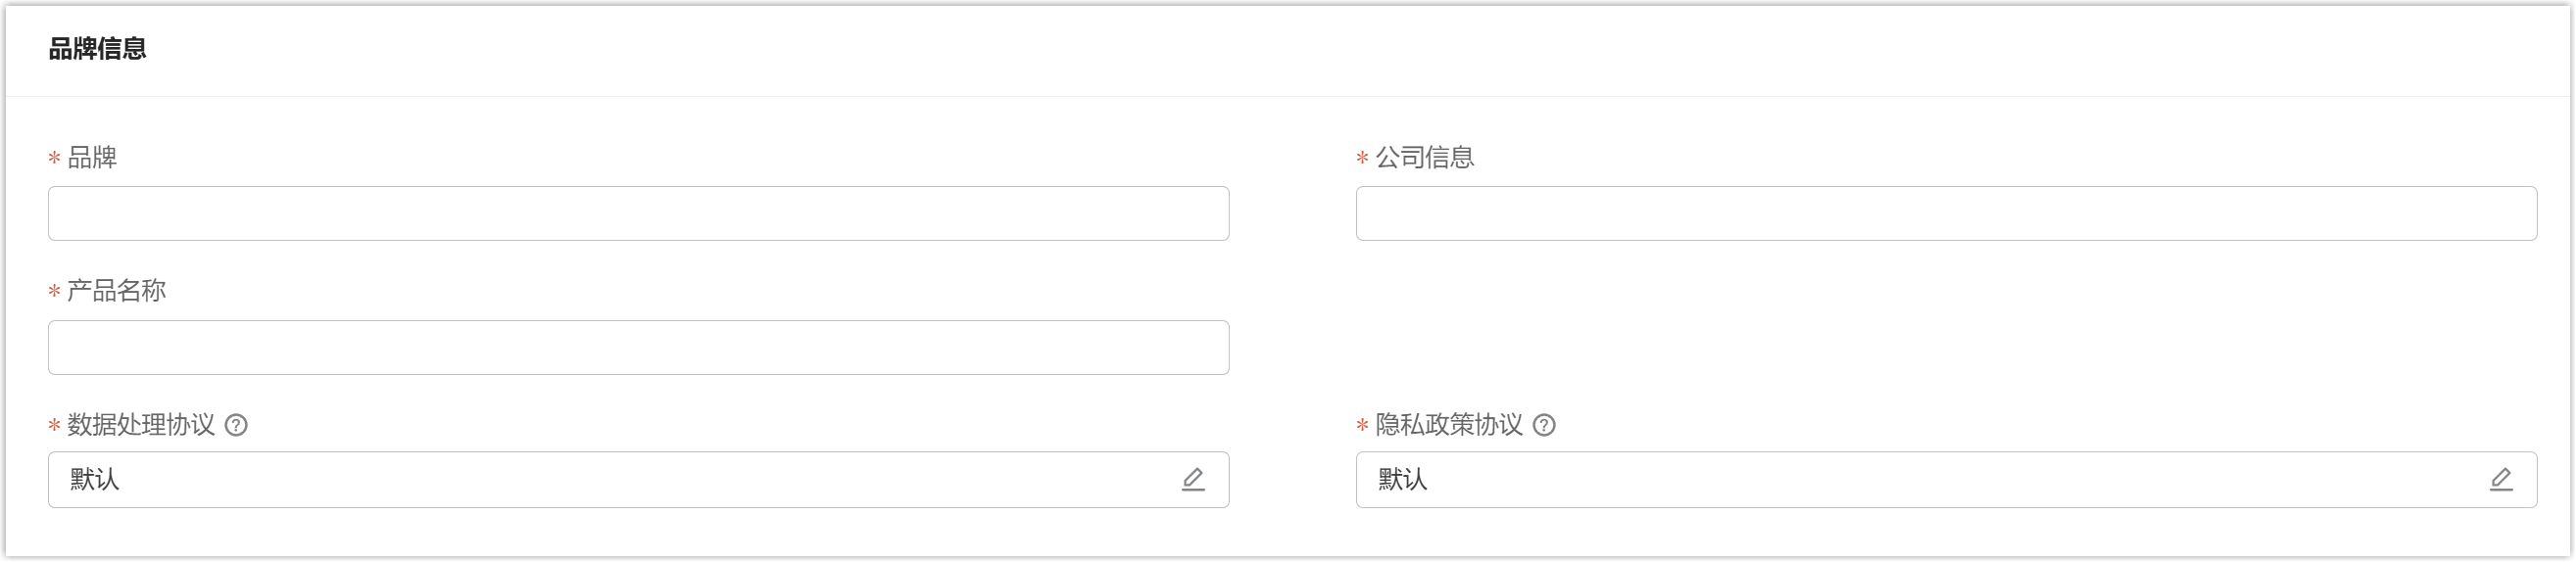Screen dimensions: 2576x562
Task: Focus the 公司信息 text input
Action: click(1946, 213)
